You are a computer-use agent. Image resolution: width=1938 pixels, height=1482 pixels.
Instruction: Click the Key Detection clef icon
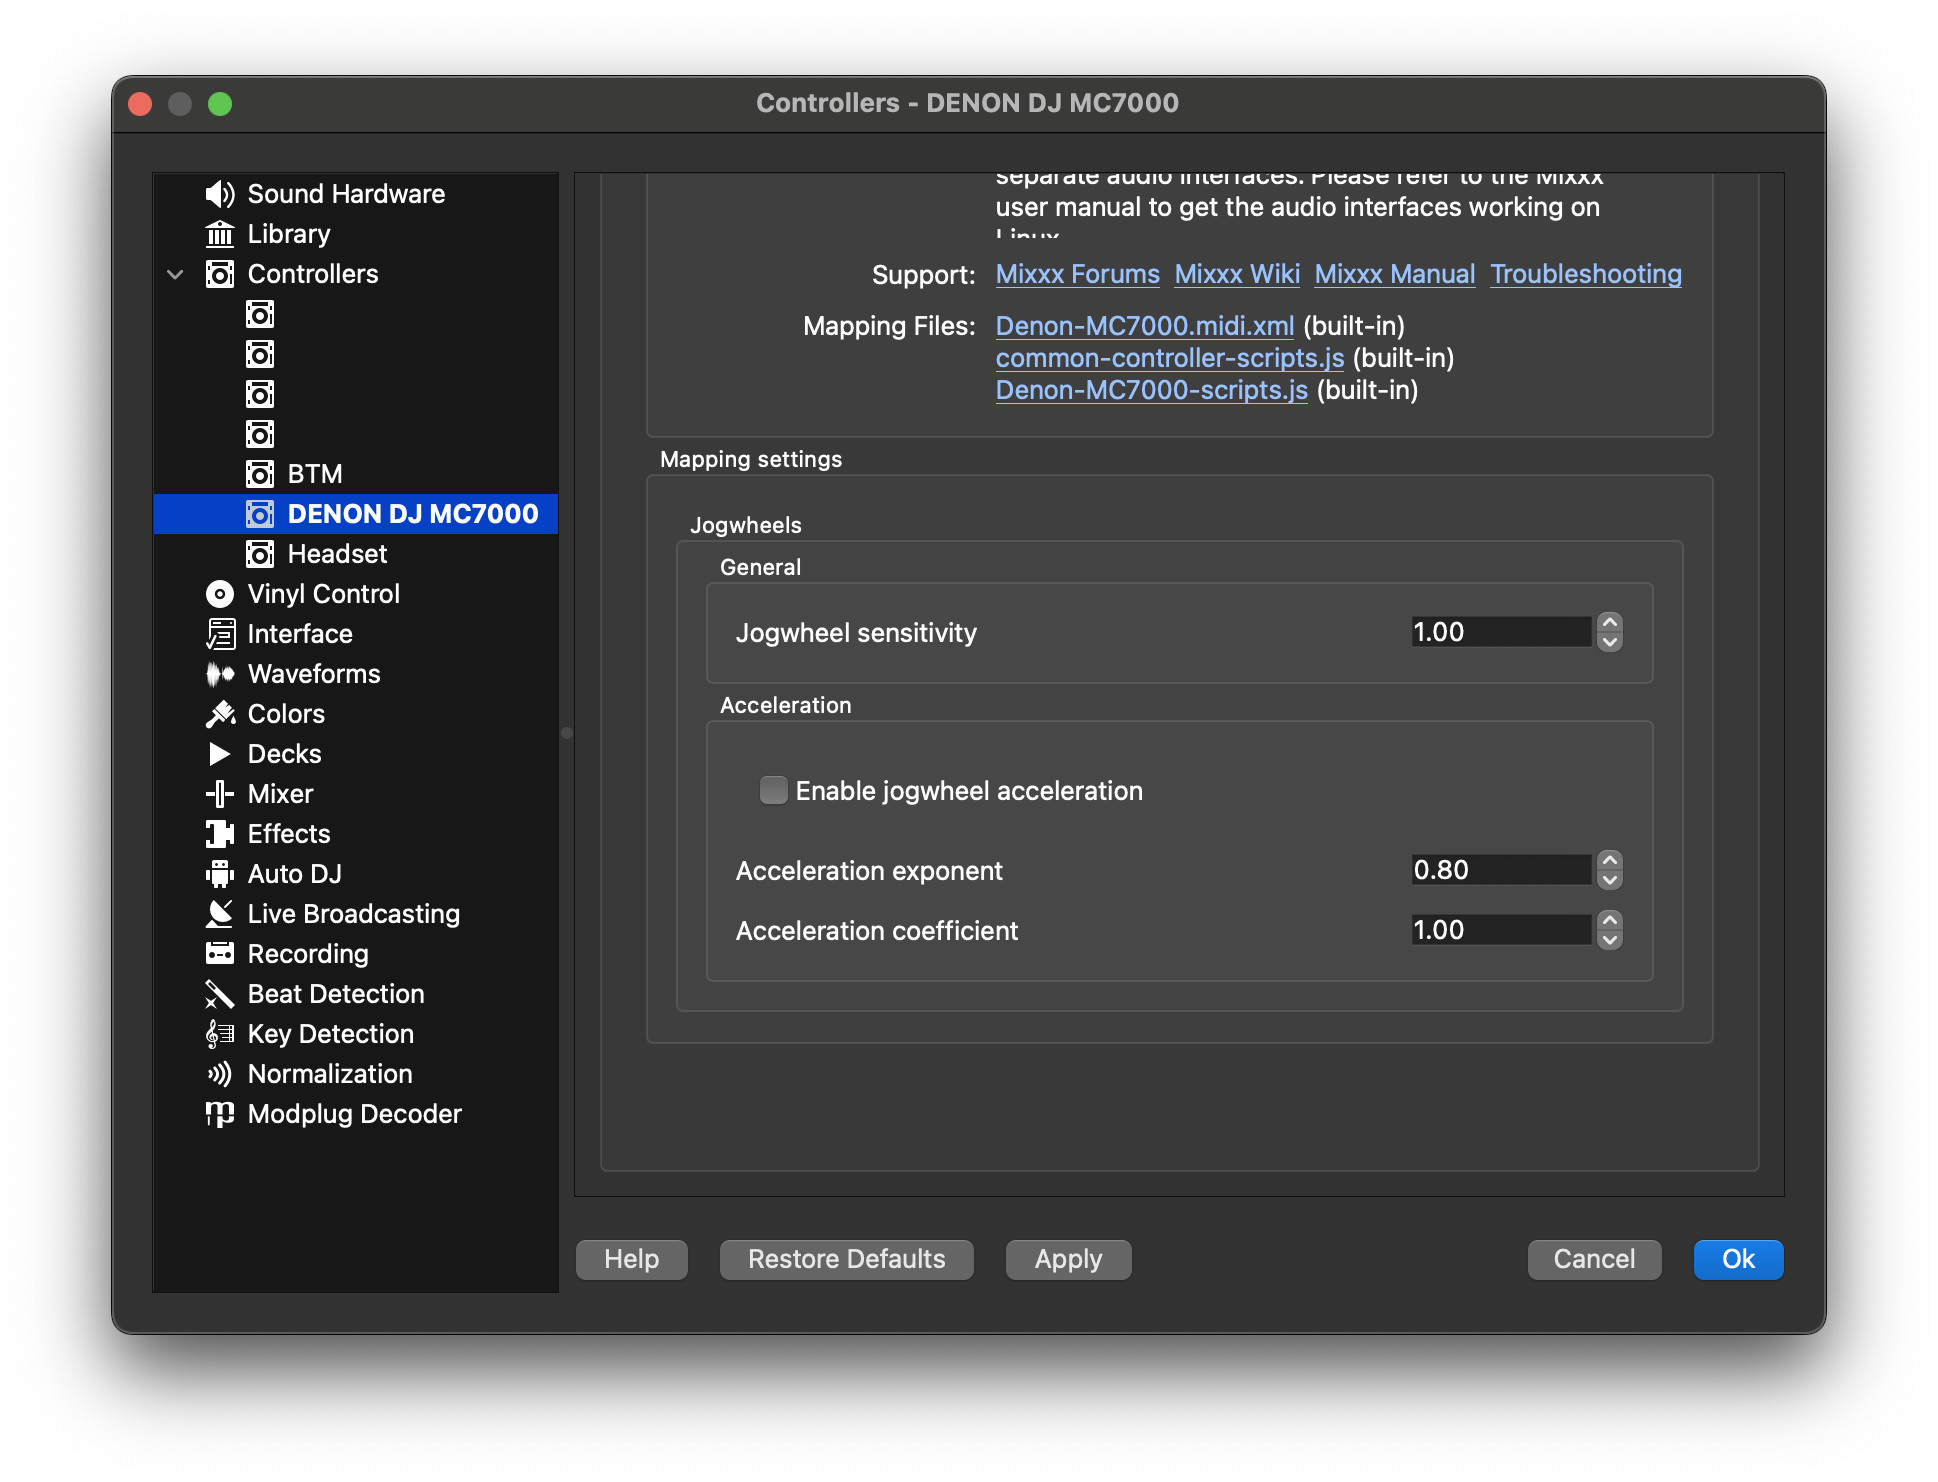[219, 1034]
